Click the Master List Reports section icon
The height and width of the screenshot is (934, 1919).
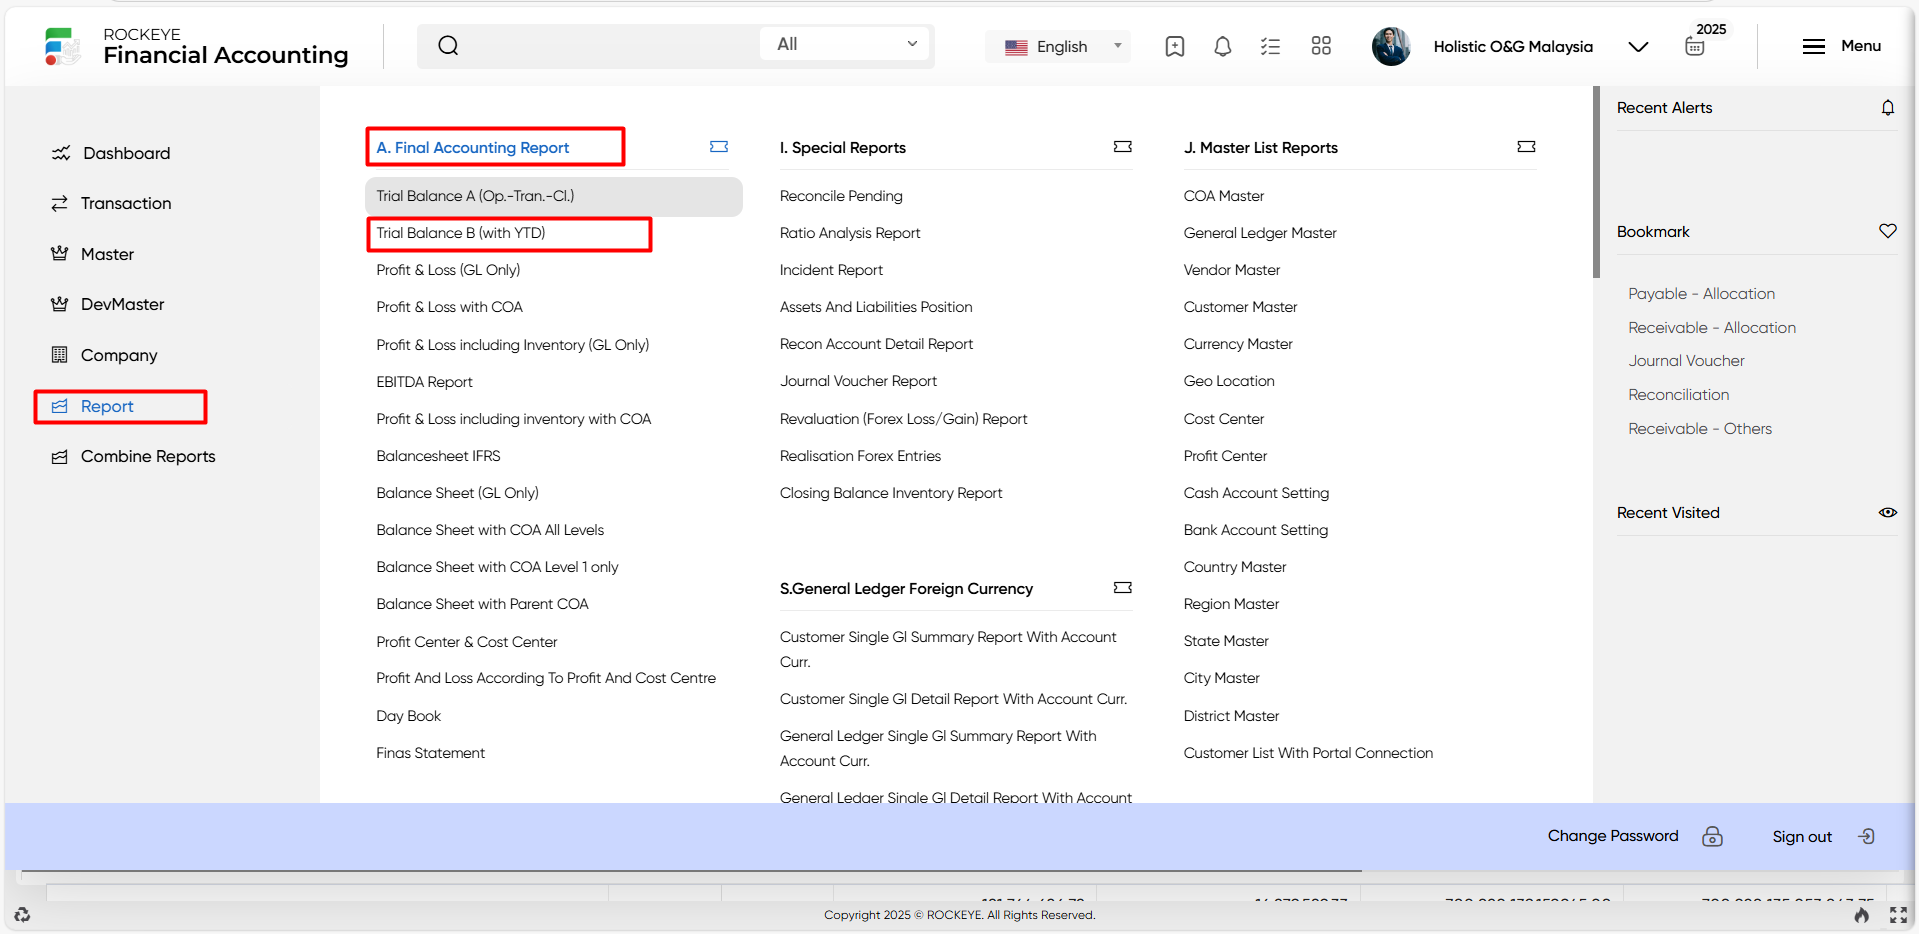[x=1526, y=147]
